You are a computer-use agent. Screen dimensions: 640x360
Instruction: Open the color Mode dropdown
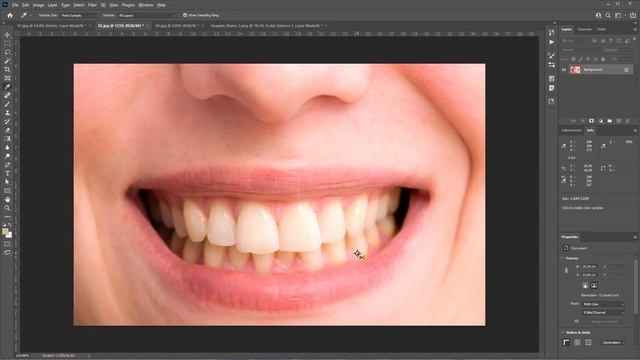[603, 304]
